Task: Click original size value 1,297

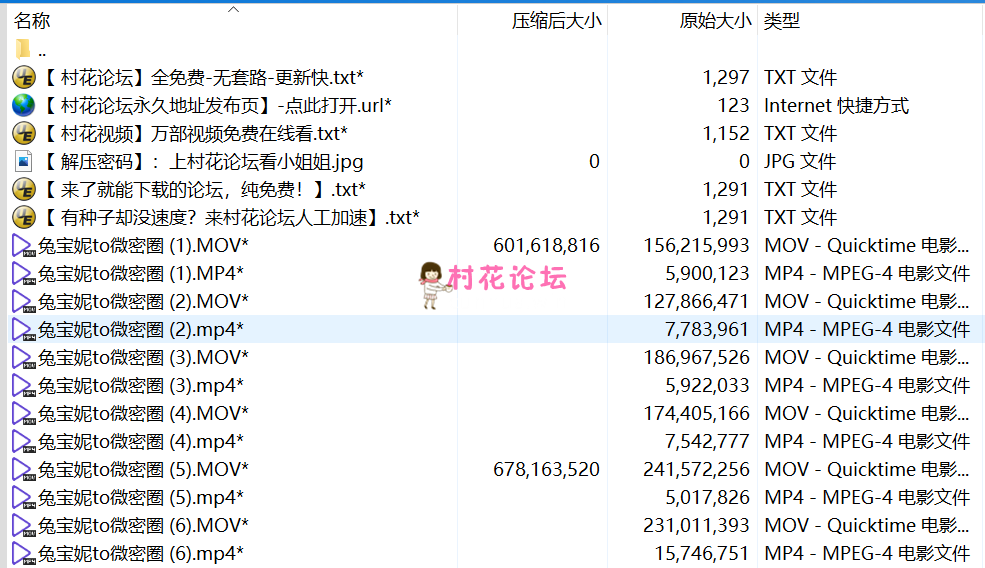Action: (726, 77)
